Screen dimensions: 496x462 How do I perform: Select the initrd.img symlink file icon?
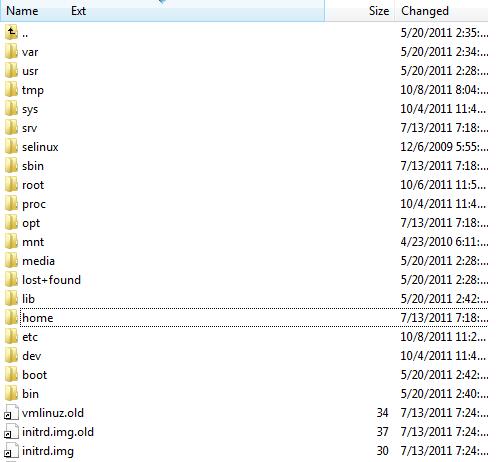pos(11,451)
